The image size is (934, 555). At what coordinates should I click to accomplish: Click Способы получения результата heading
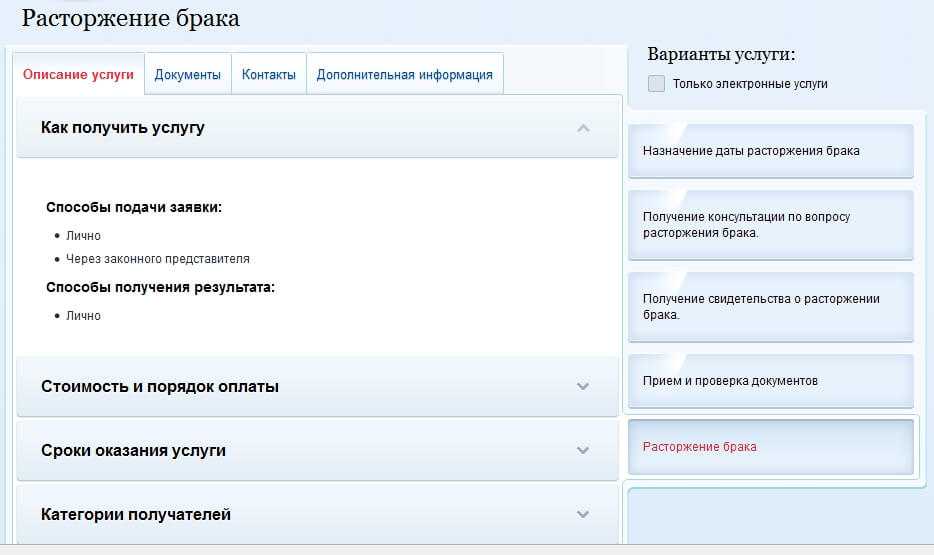[160, 287]
